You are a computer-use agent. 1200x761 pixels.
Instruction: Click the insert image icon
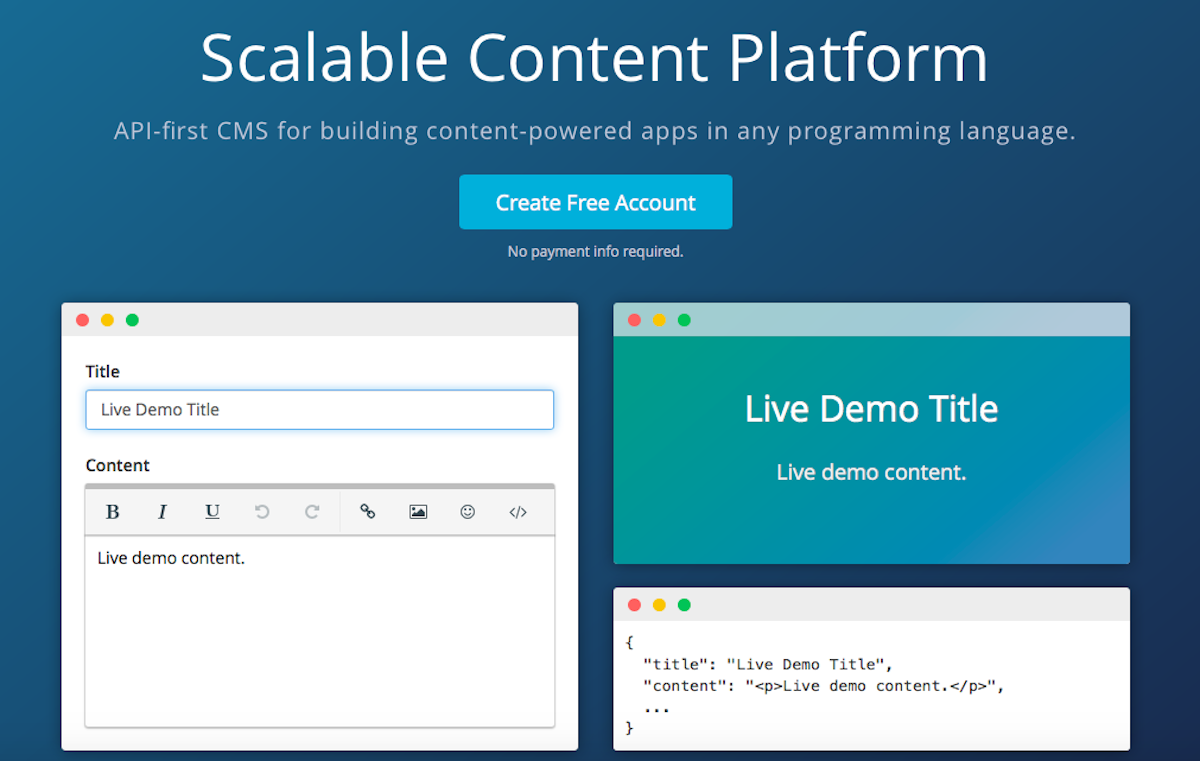pos(418,512)
